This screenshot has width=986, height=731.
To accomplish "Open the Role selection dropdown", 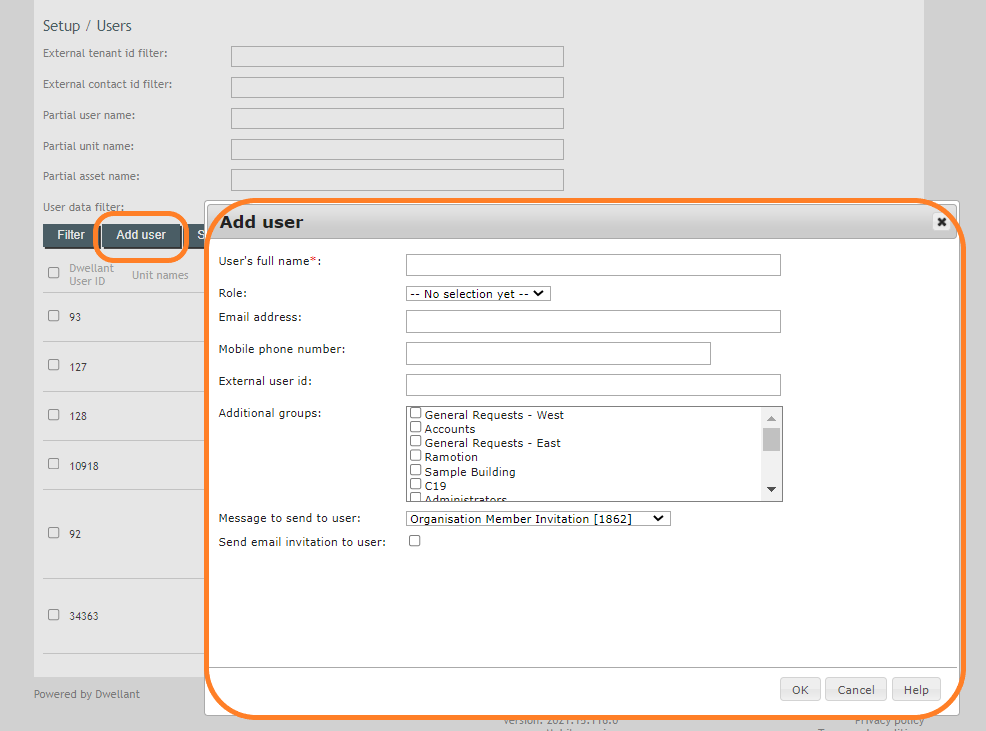I will pos(477,293).
